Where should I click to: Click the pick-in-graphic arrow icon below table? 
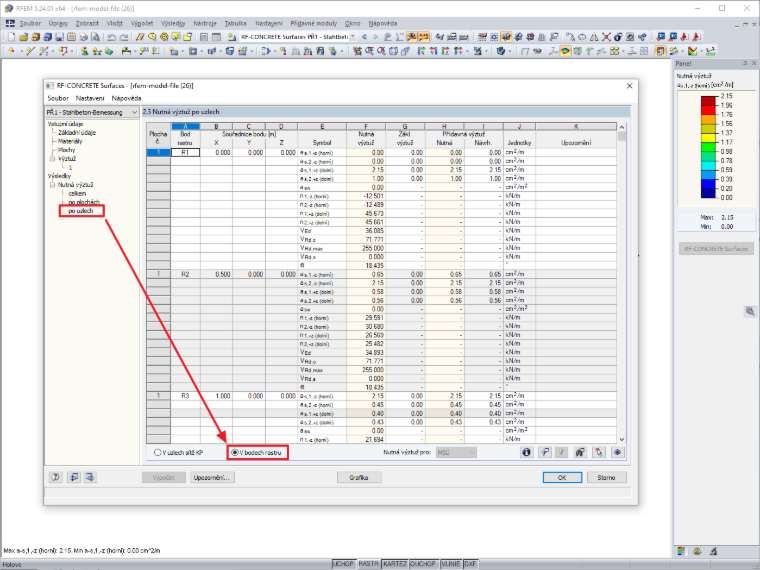[599, 452]
